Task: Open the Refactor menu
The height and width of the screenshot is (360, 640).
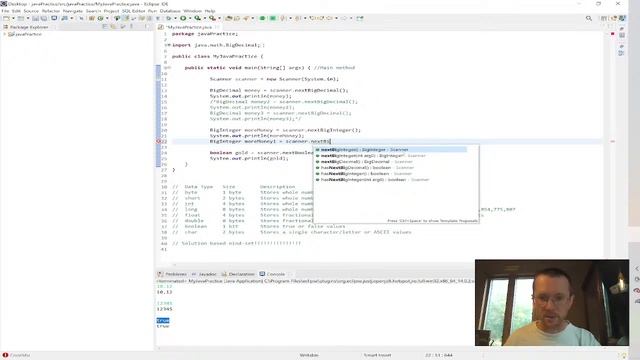Action: tap(51, 11)
